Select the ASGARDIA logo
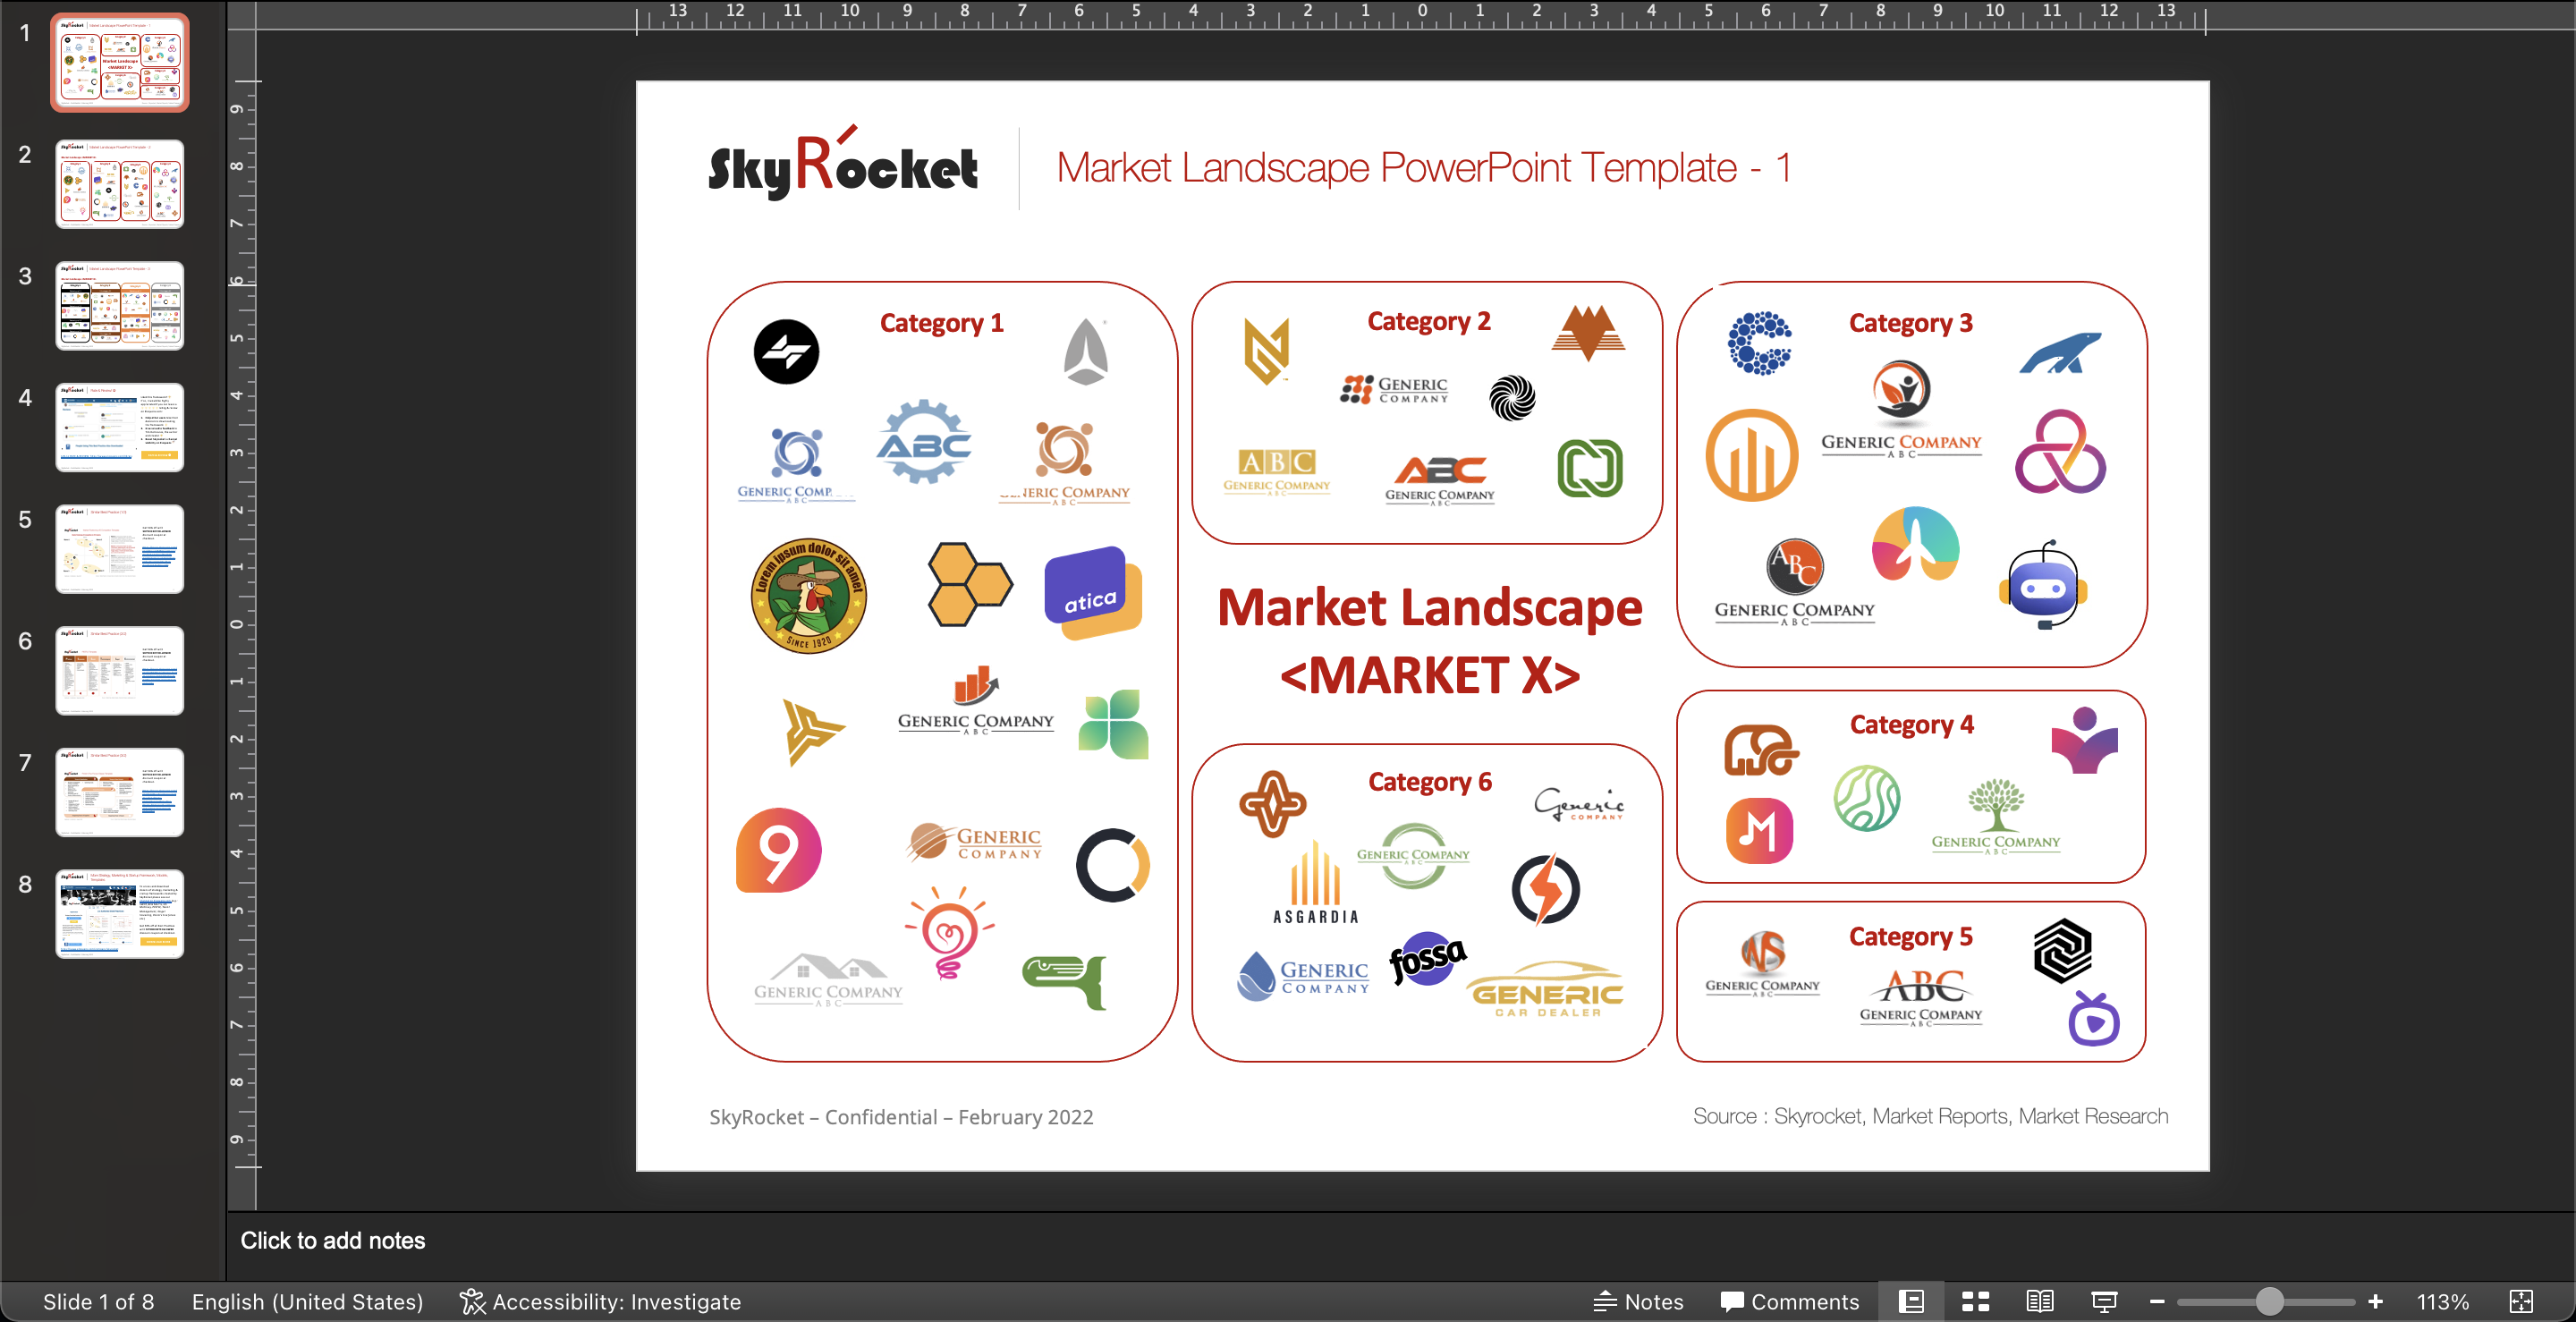This screenshot has height=1322, width=2576. pyautogui.click(x=1315, y=883)
